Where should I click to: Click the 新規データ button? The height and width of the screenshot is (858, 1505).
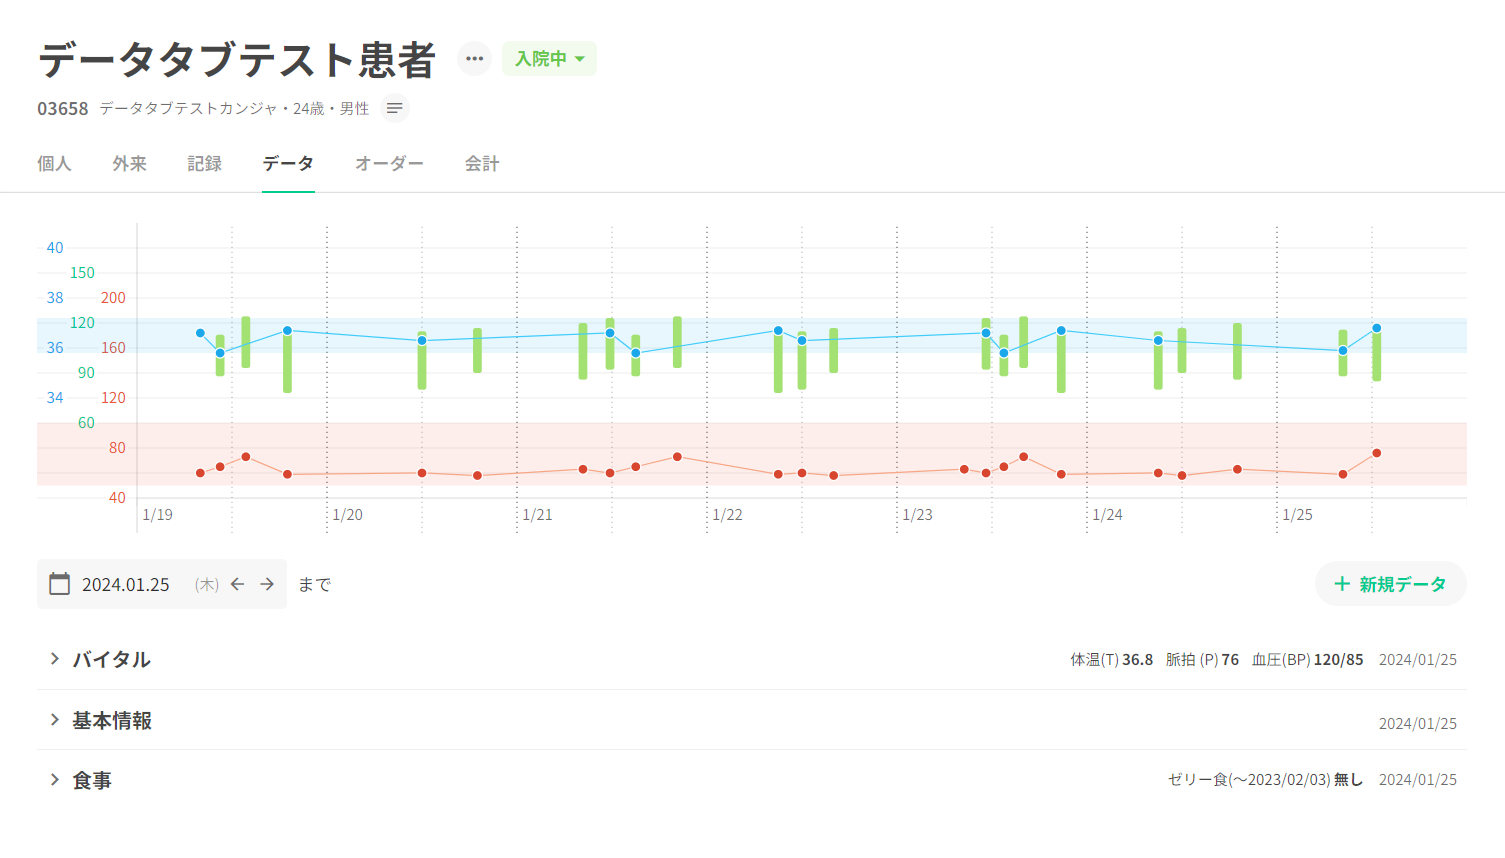point(1390,584)
